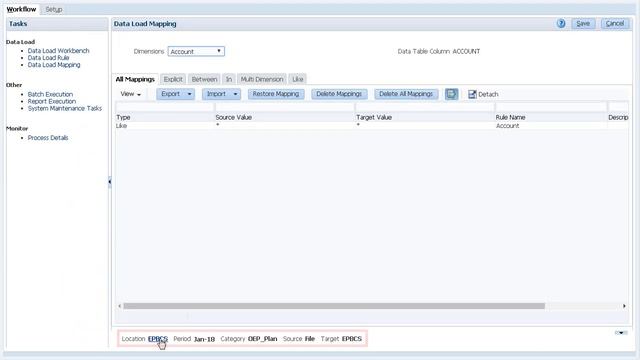Click the EPBCS Target value
Screen dimensions: 640x360
click(352, 339)
